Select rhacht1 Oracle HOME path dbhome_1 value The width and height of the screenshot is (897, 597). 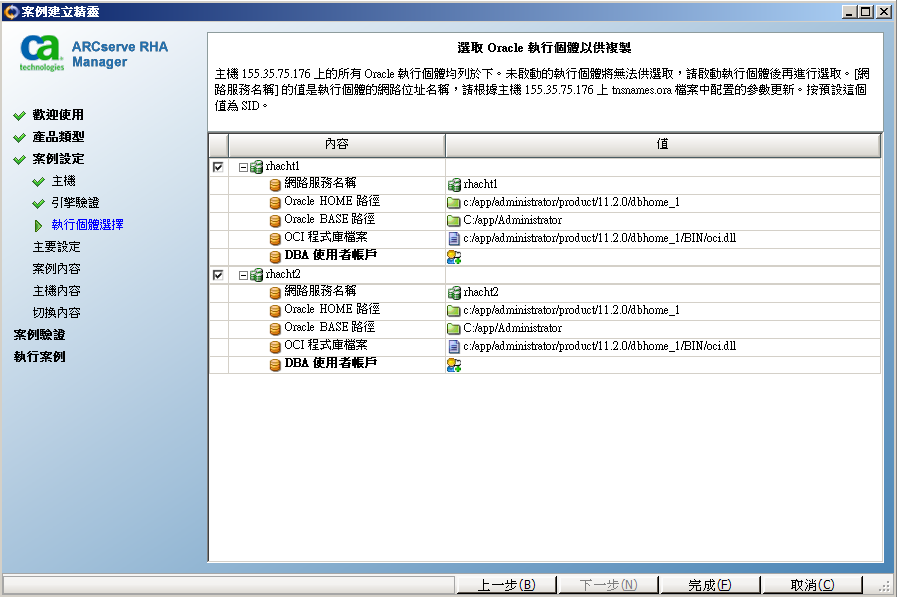click(x=571, y=202)
